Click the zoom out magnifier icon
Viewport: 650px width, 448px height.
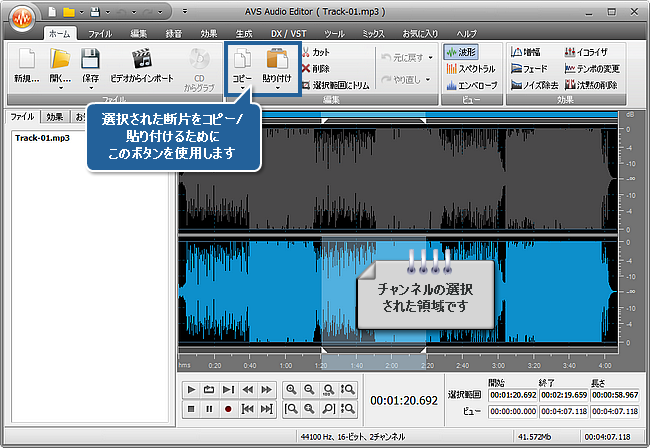coord(310,390)
